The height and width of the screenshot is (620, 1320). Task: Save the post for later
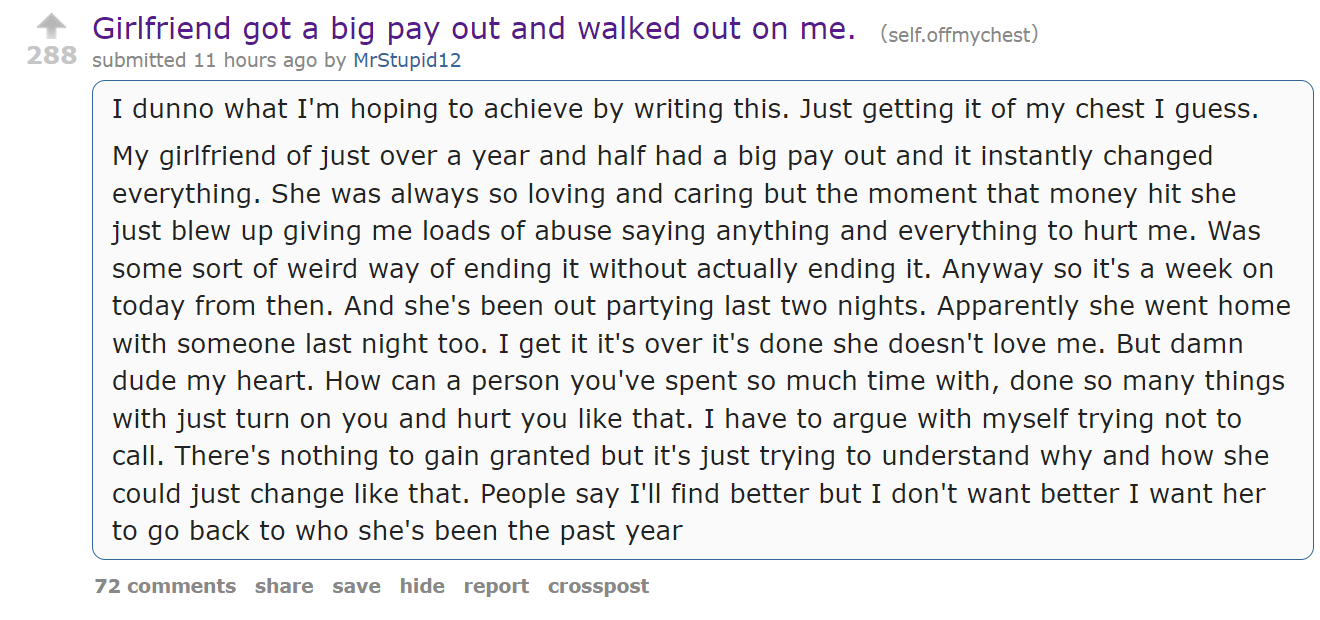tap(357, 586)
